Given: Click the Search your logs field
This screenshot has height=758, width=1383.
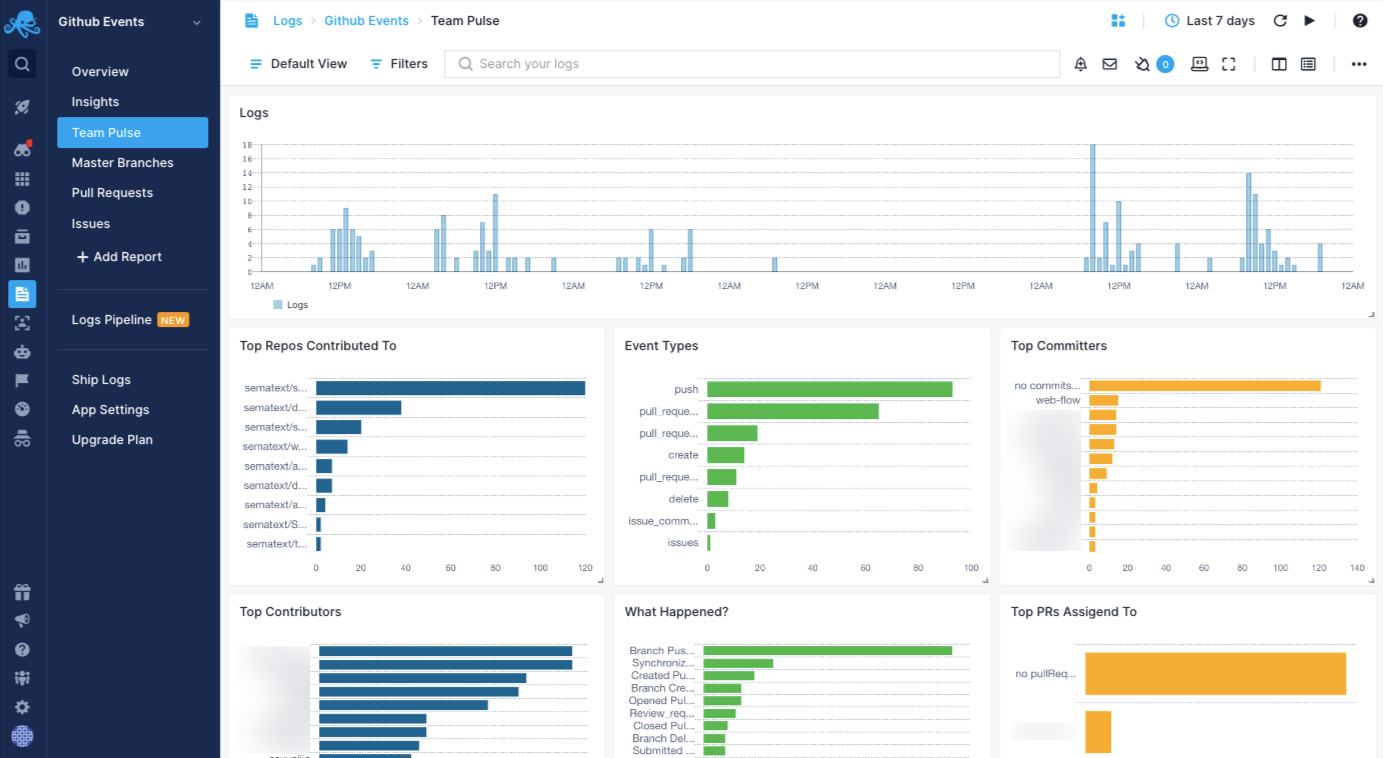Looking at the screenshot, I should [752, 64].
